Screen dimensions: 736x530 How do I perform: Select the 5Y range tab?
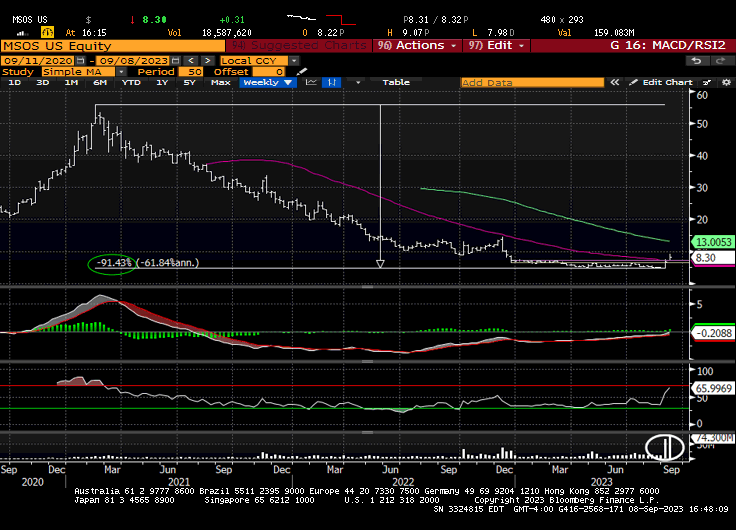[190, 82]
